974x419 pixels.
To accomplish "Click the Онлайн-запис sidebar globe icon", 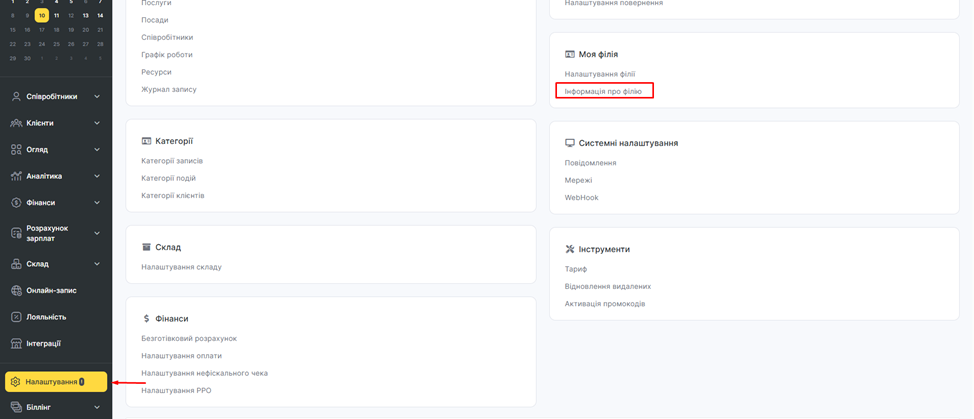I will click(16, 291).
